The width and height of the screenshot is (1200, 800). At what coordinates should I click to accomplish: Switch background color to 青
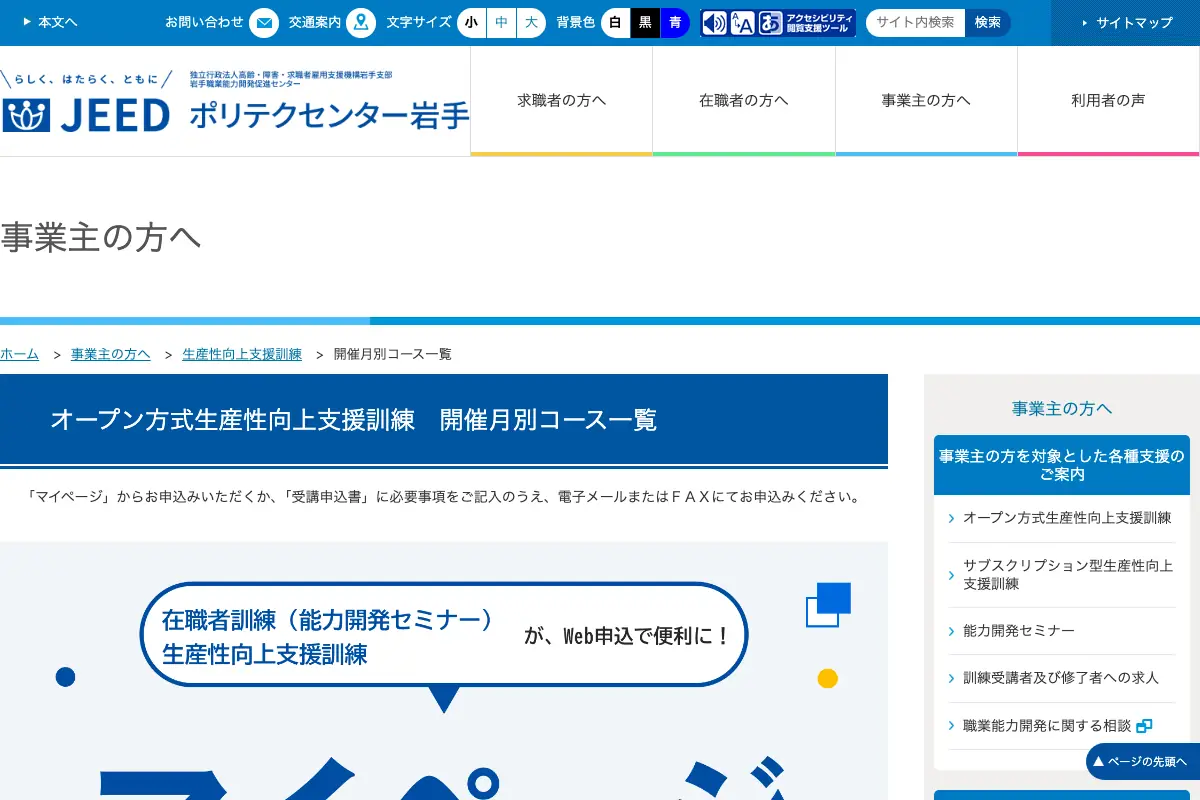click(x=675, y=22)
